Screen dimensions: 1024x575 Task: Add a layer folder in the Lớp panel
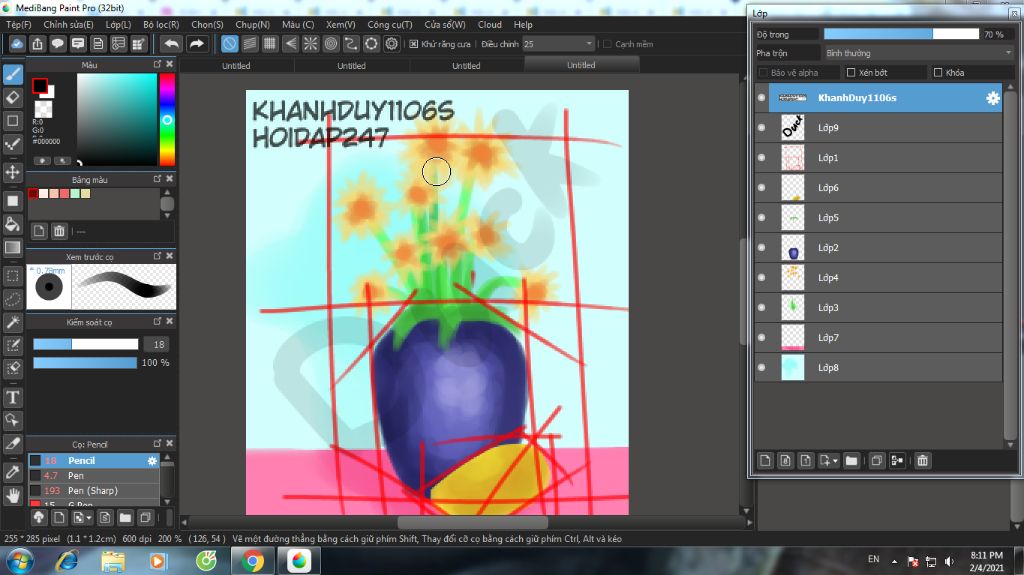click(x=851, y=461)
